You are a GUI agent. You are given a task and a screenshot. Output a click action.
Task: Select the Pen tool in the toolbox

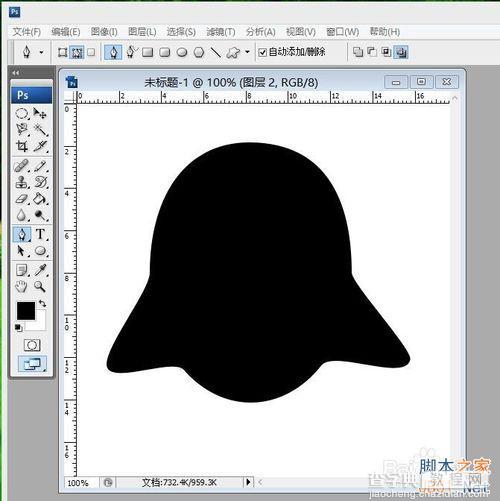[x=22, y=234]
